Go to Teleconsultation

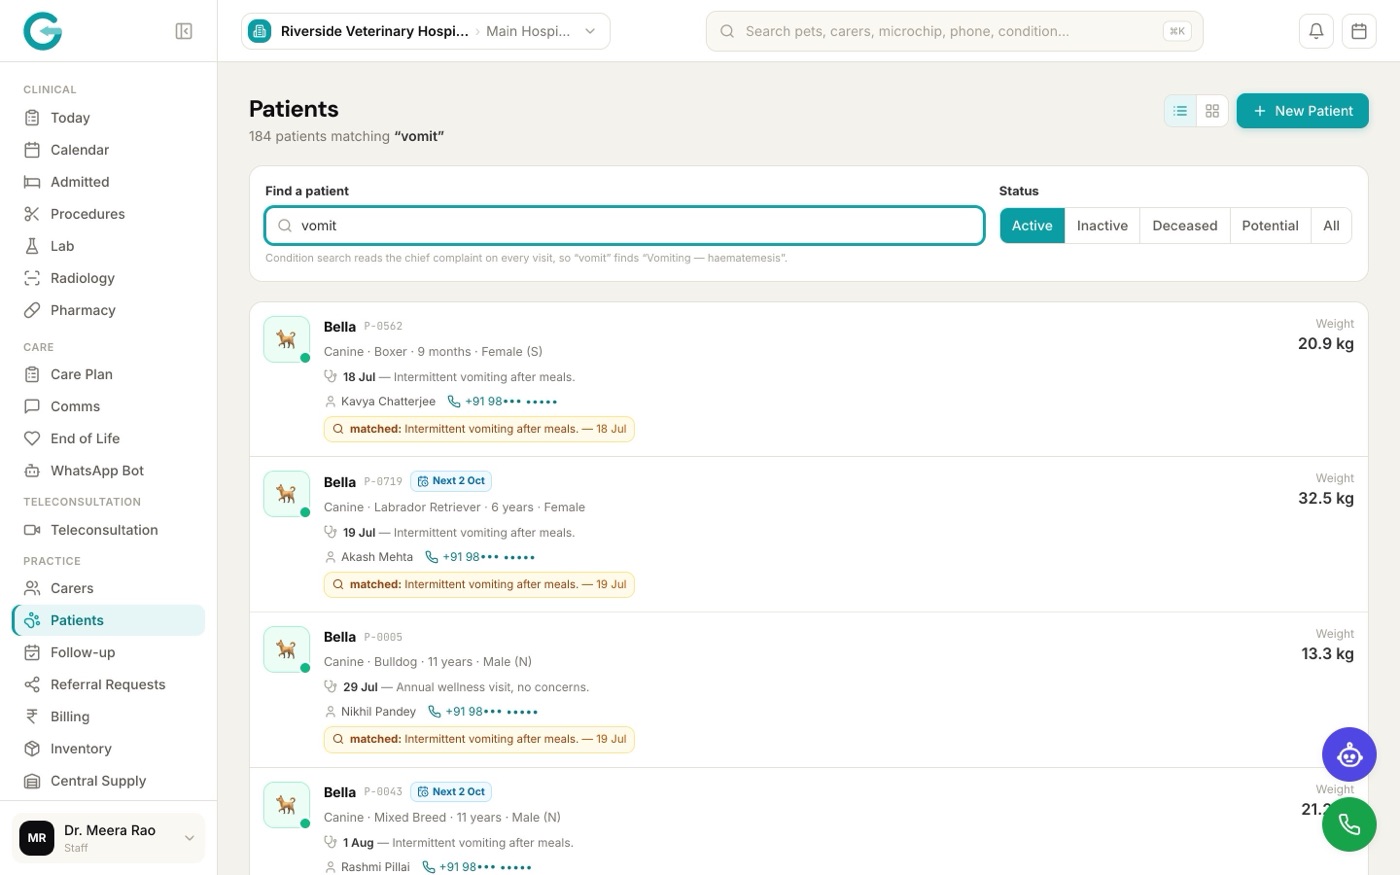pos(108,530)
